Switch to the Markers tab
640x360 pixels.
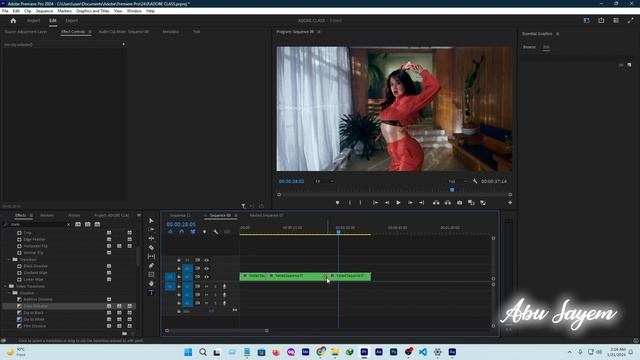pyautogui.click(x=47, y=215)
